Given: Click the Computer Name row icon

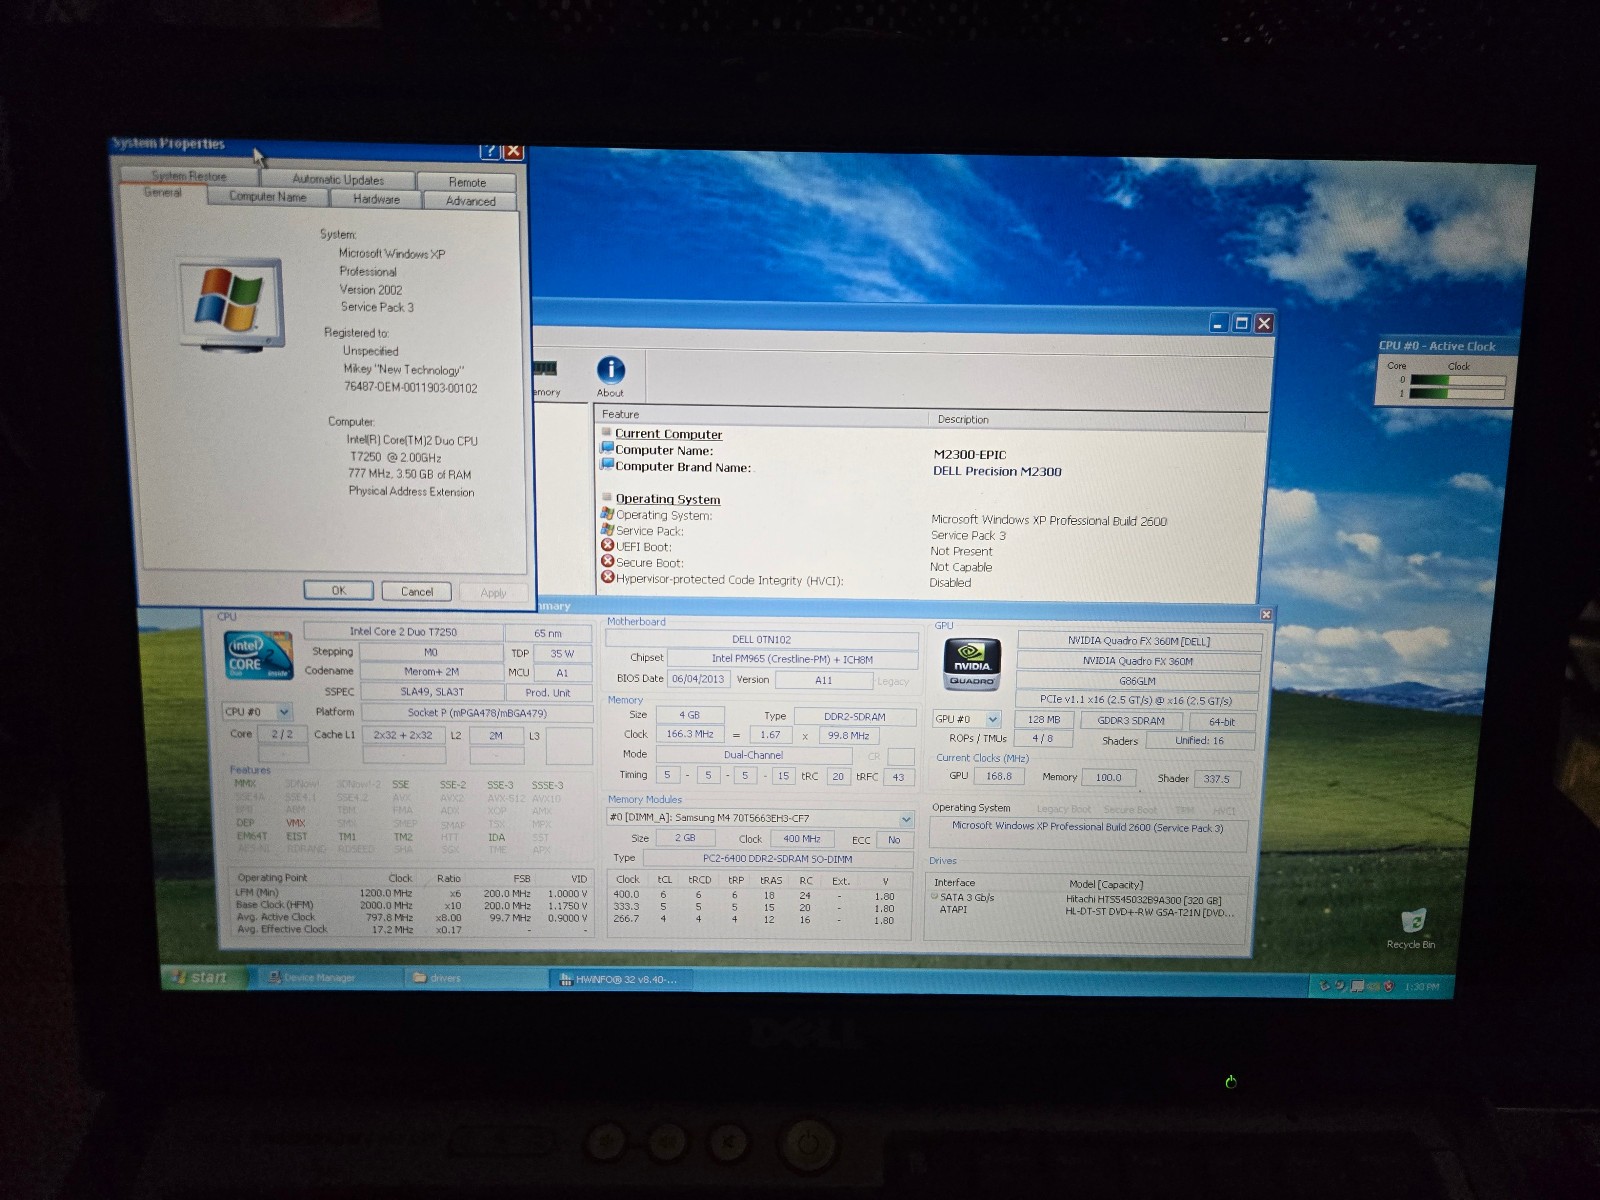Looking at the screenshot, I should (607, 450).
